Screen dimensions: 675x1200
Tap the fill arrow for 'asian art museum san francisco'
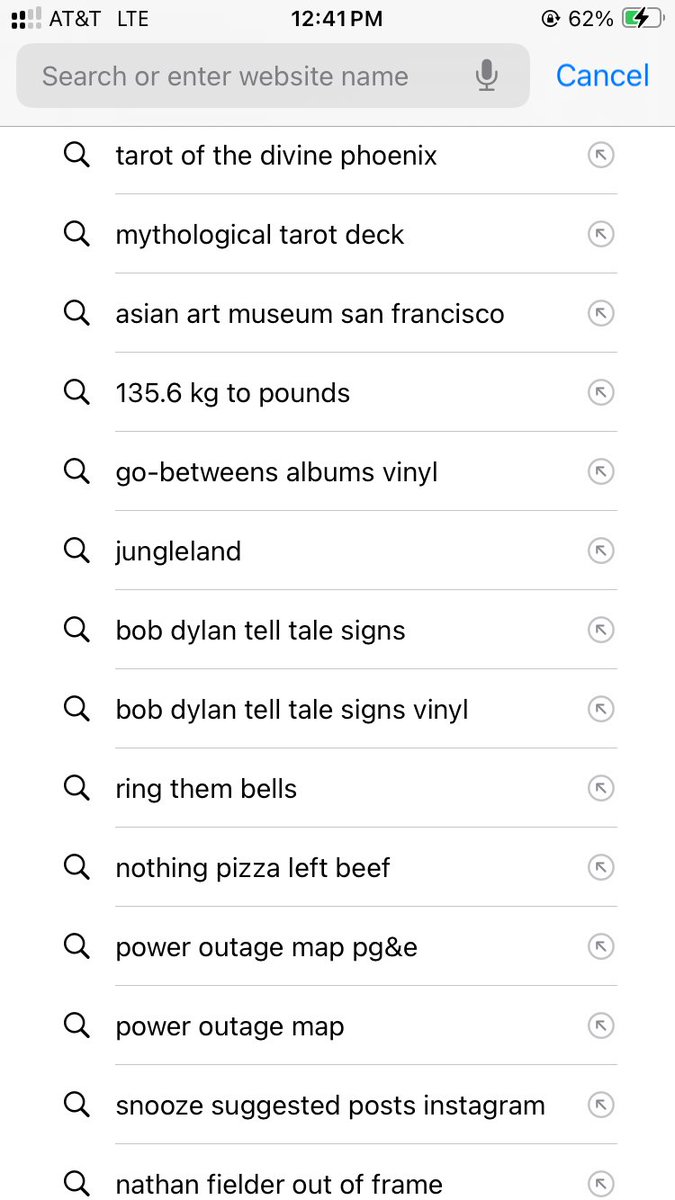tap(600, 313)
